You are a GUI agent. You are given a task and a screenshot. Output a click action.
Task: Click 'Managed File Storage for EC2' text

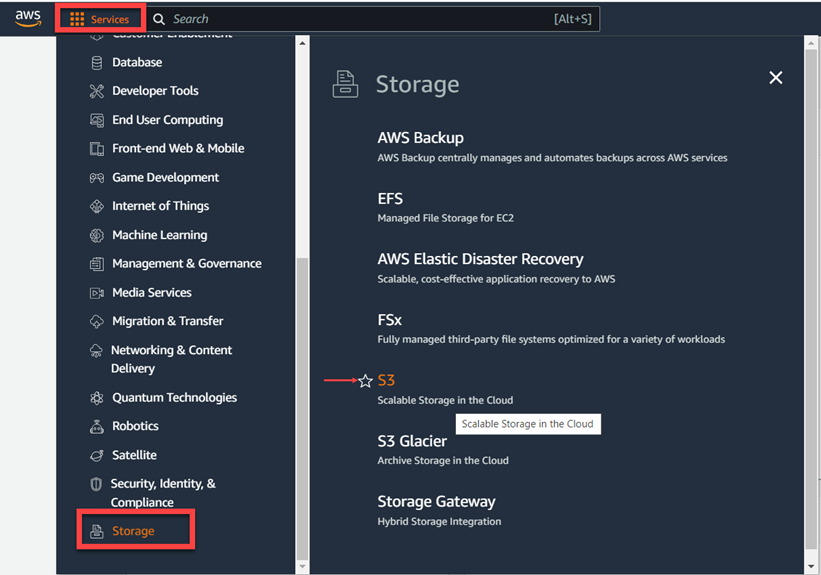click(446, 218)
